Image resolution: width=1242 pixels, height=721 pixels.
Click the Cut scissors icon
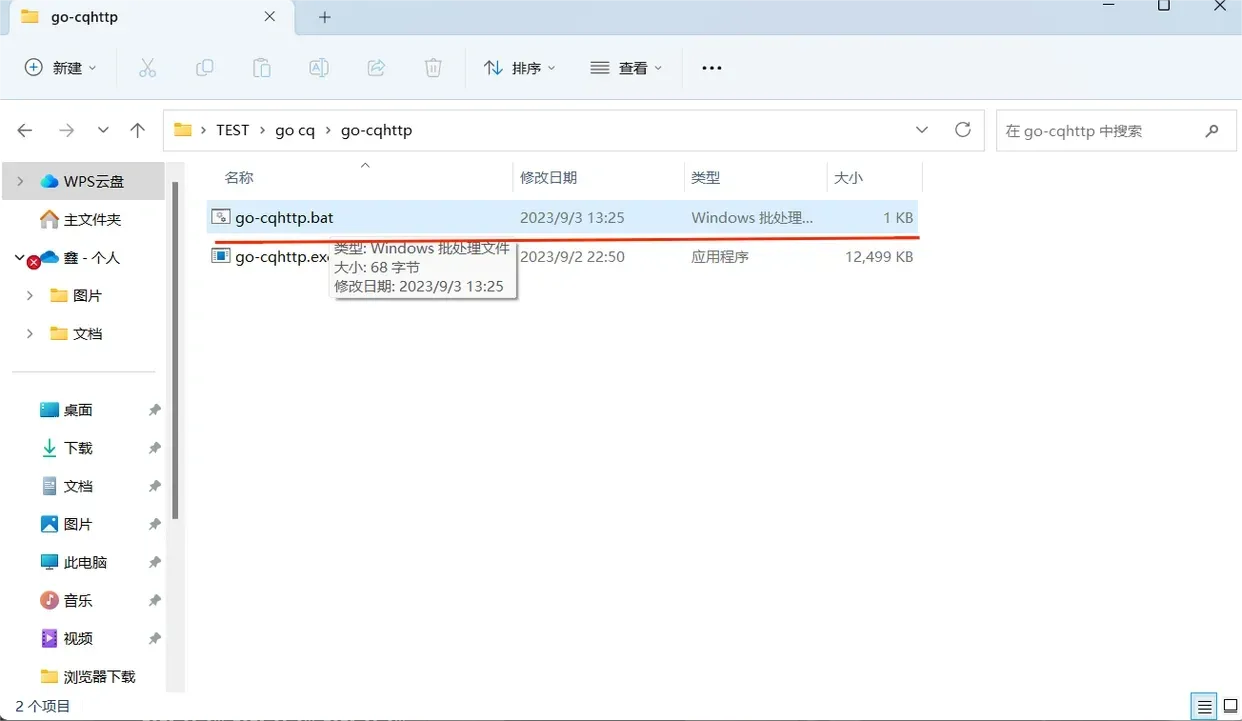pyautogui.click(x=147, y=68)
